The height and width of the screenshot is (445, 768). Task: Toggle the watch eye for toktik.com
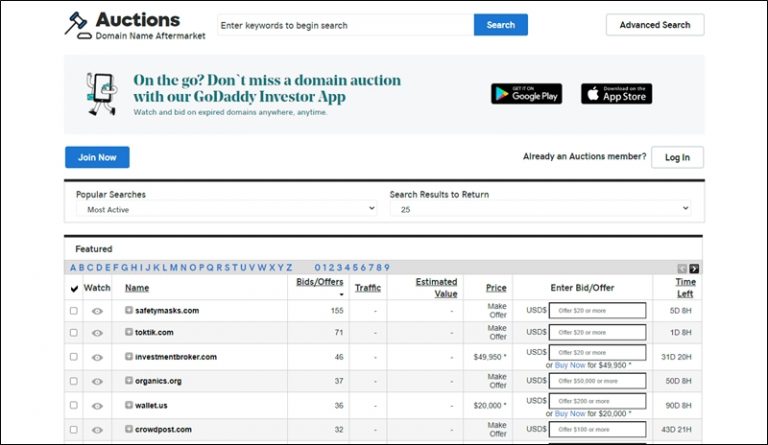point(97,333)
